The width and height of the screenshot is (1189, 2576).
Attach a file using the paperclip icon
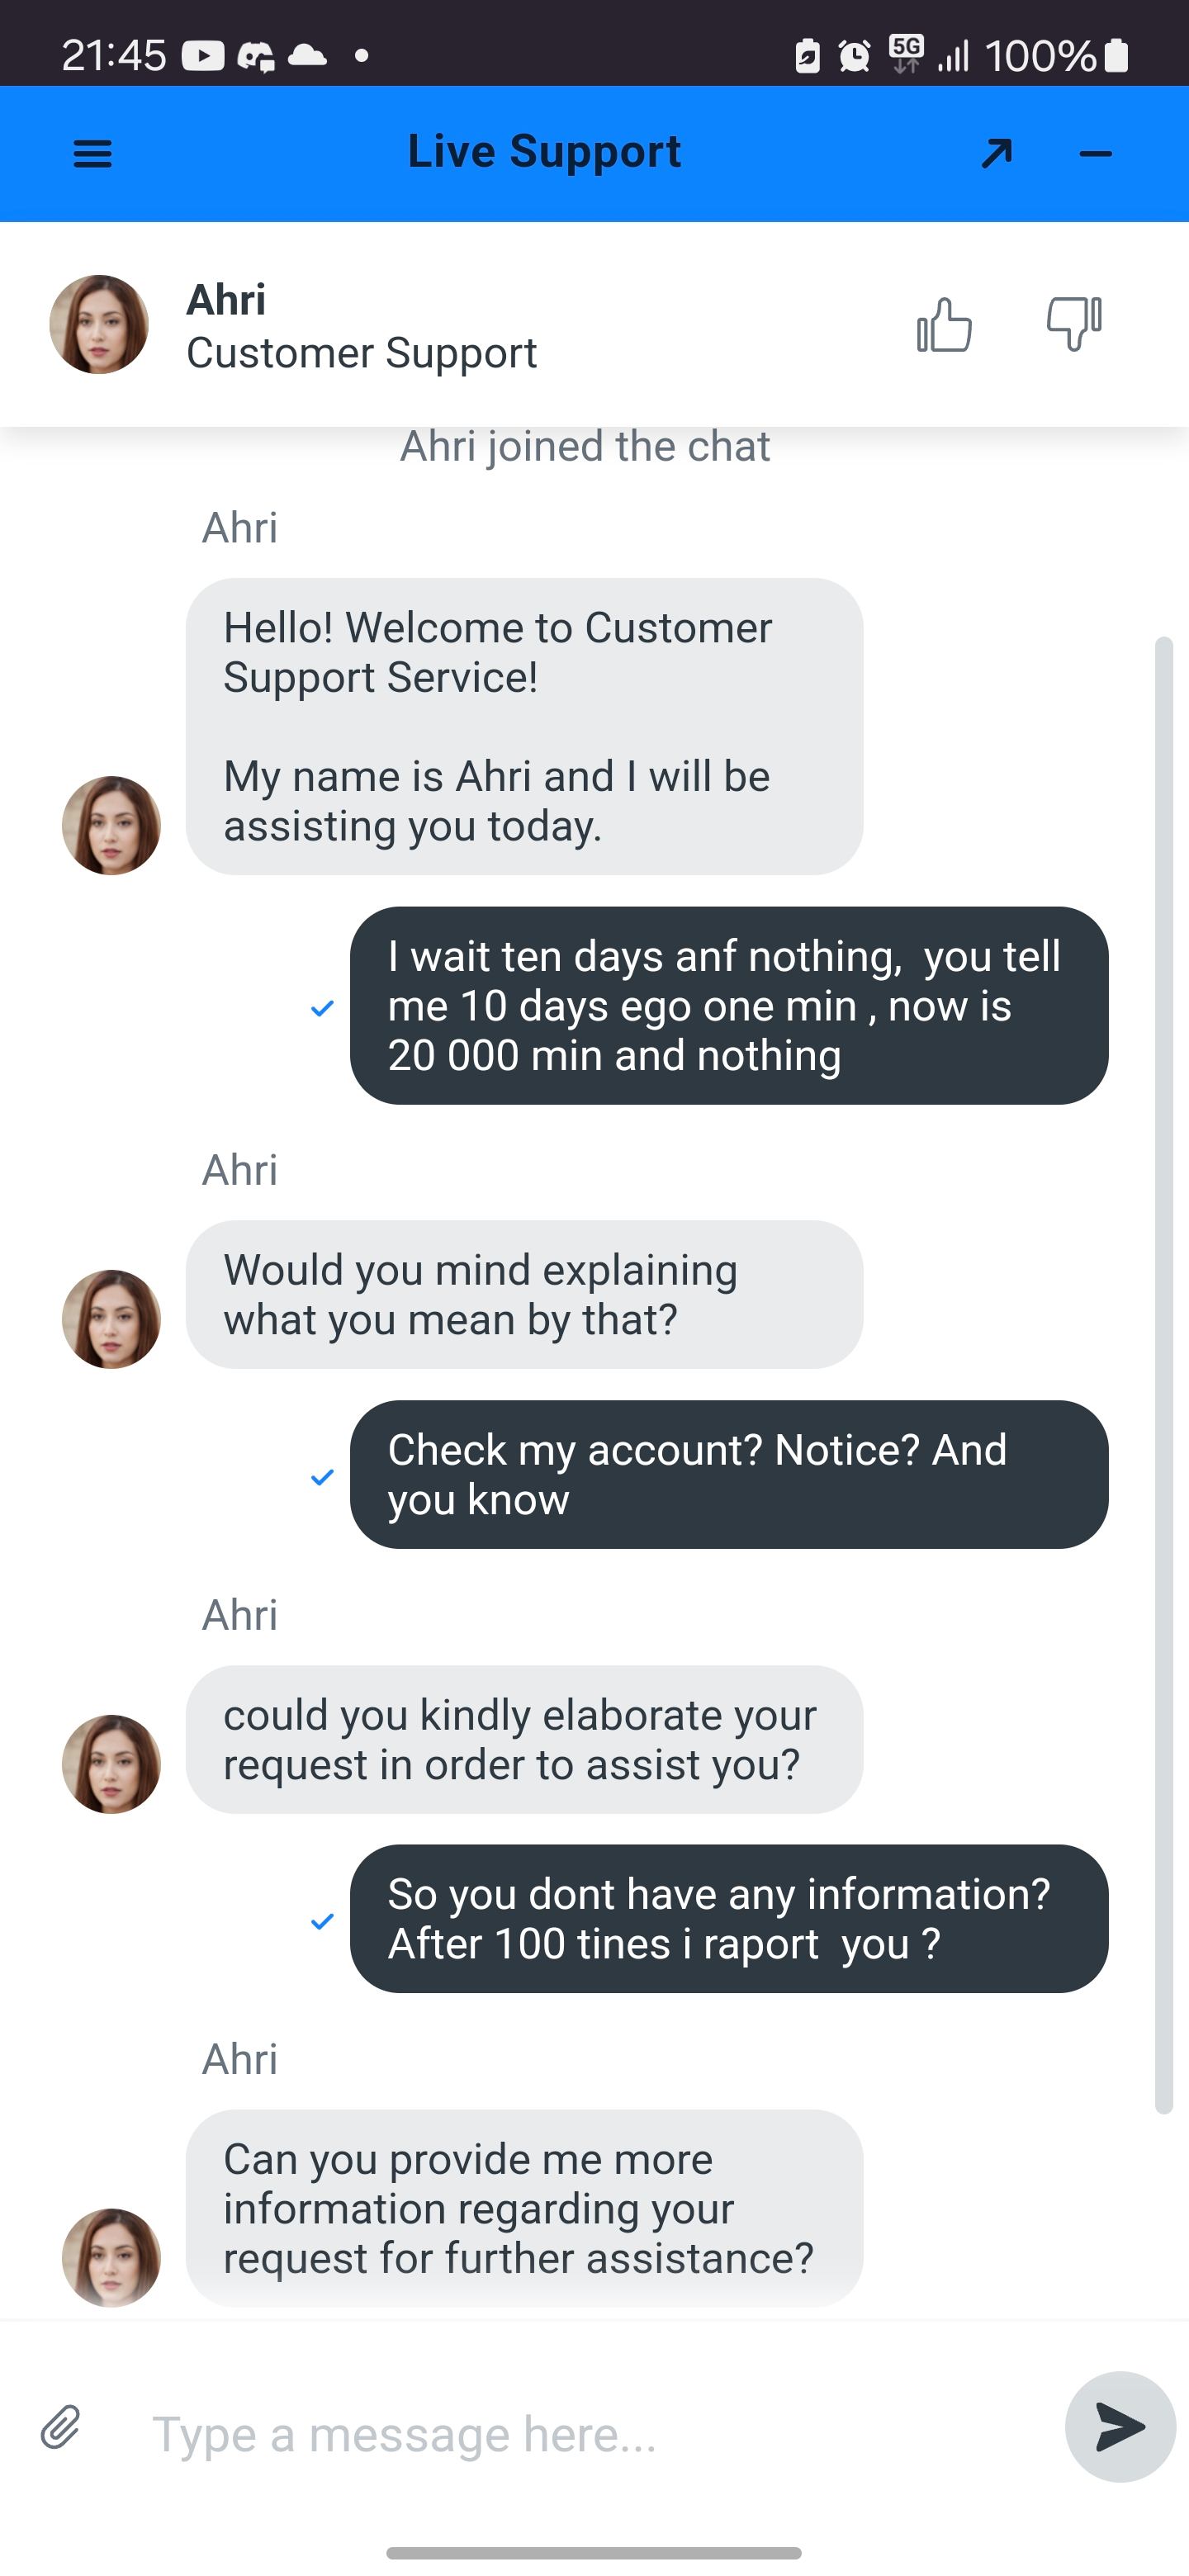[x=61, y=2427]
